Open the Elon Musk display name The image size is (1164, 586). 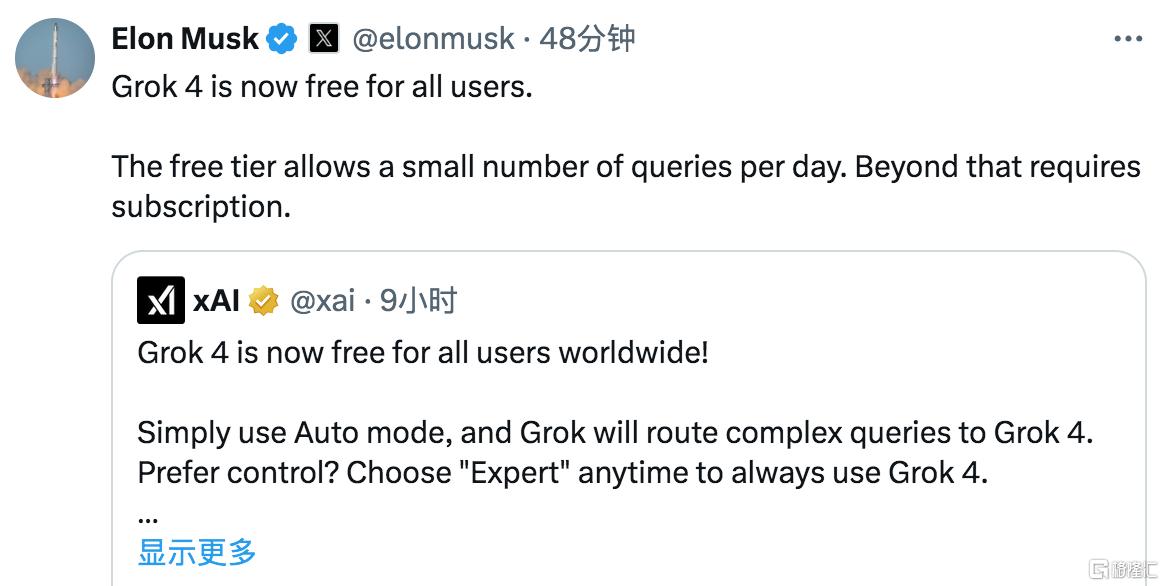185,39
